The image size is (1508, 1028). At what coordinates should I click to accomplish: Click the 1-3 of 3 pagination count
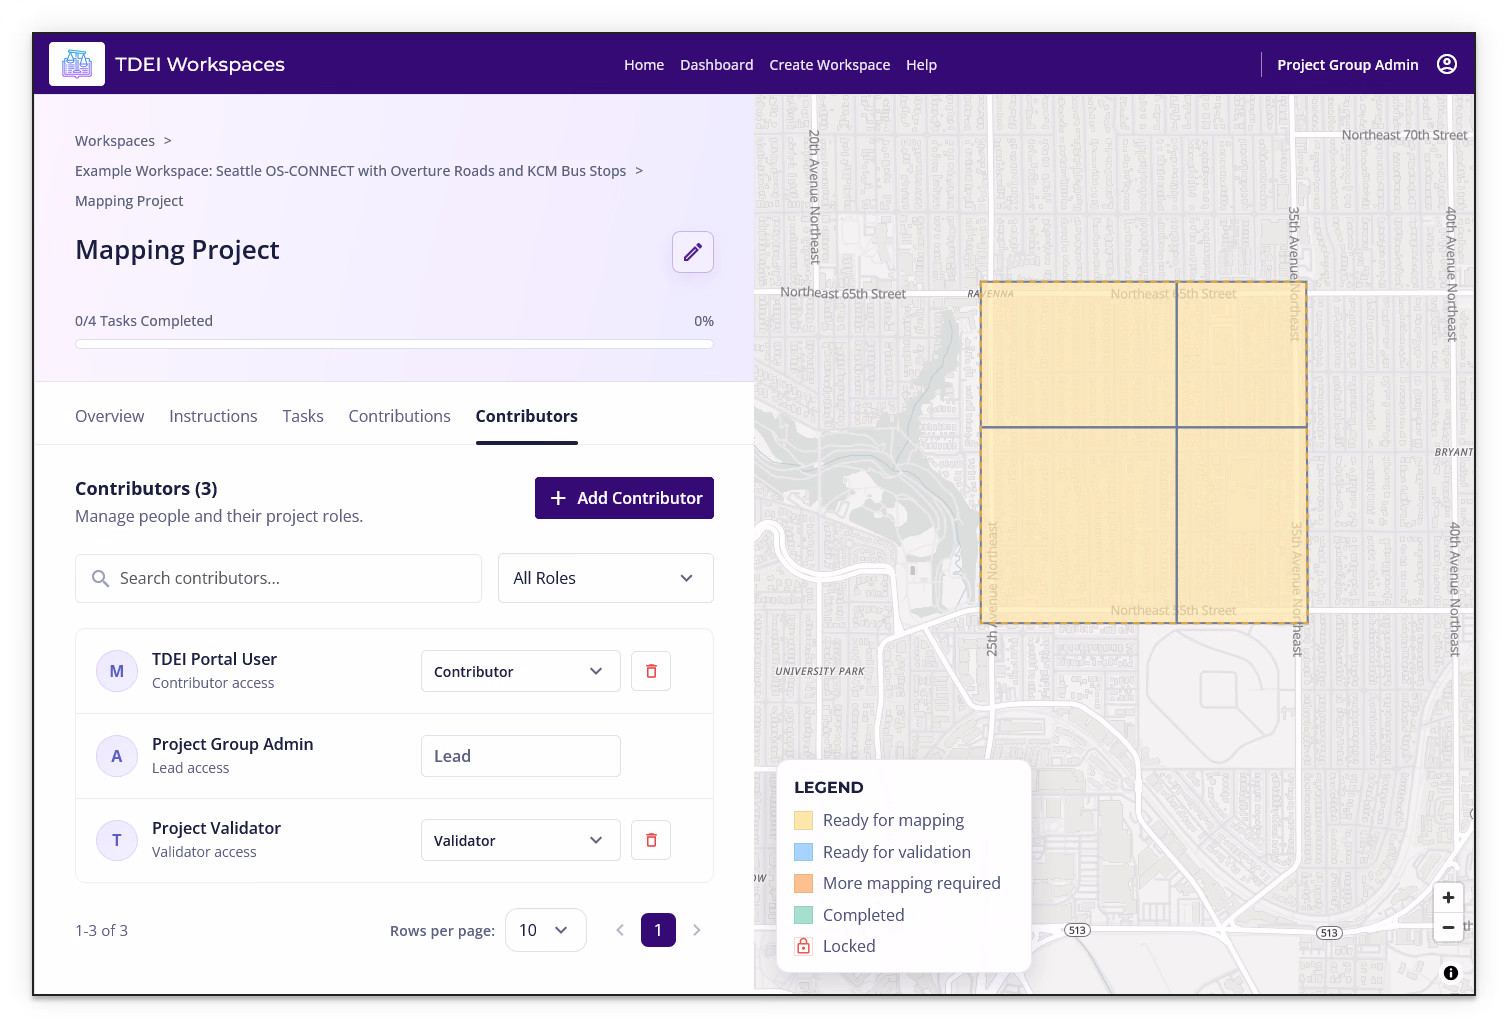pyautogui.click(x=102, y=931)
